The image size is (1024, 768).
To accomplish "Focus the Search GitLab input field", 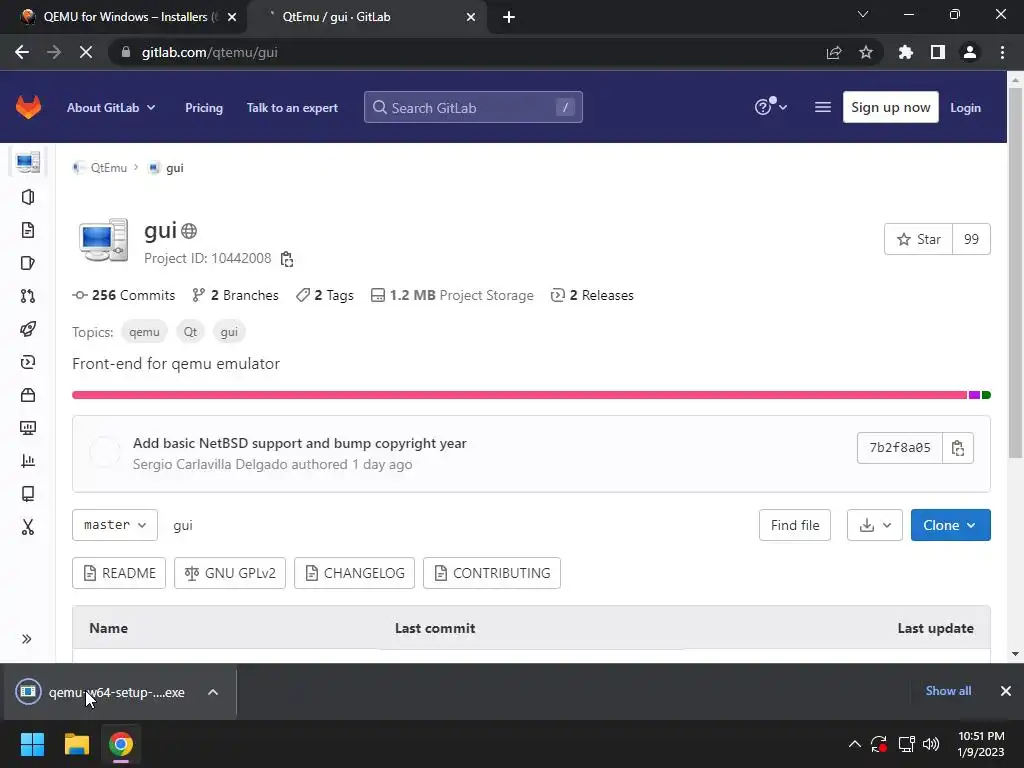I will click(x=473, y=107).
